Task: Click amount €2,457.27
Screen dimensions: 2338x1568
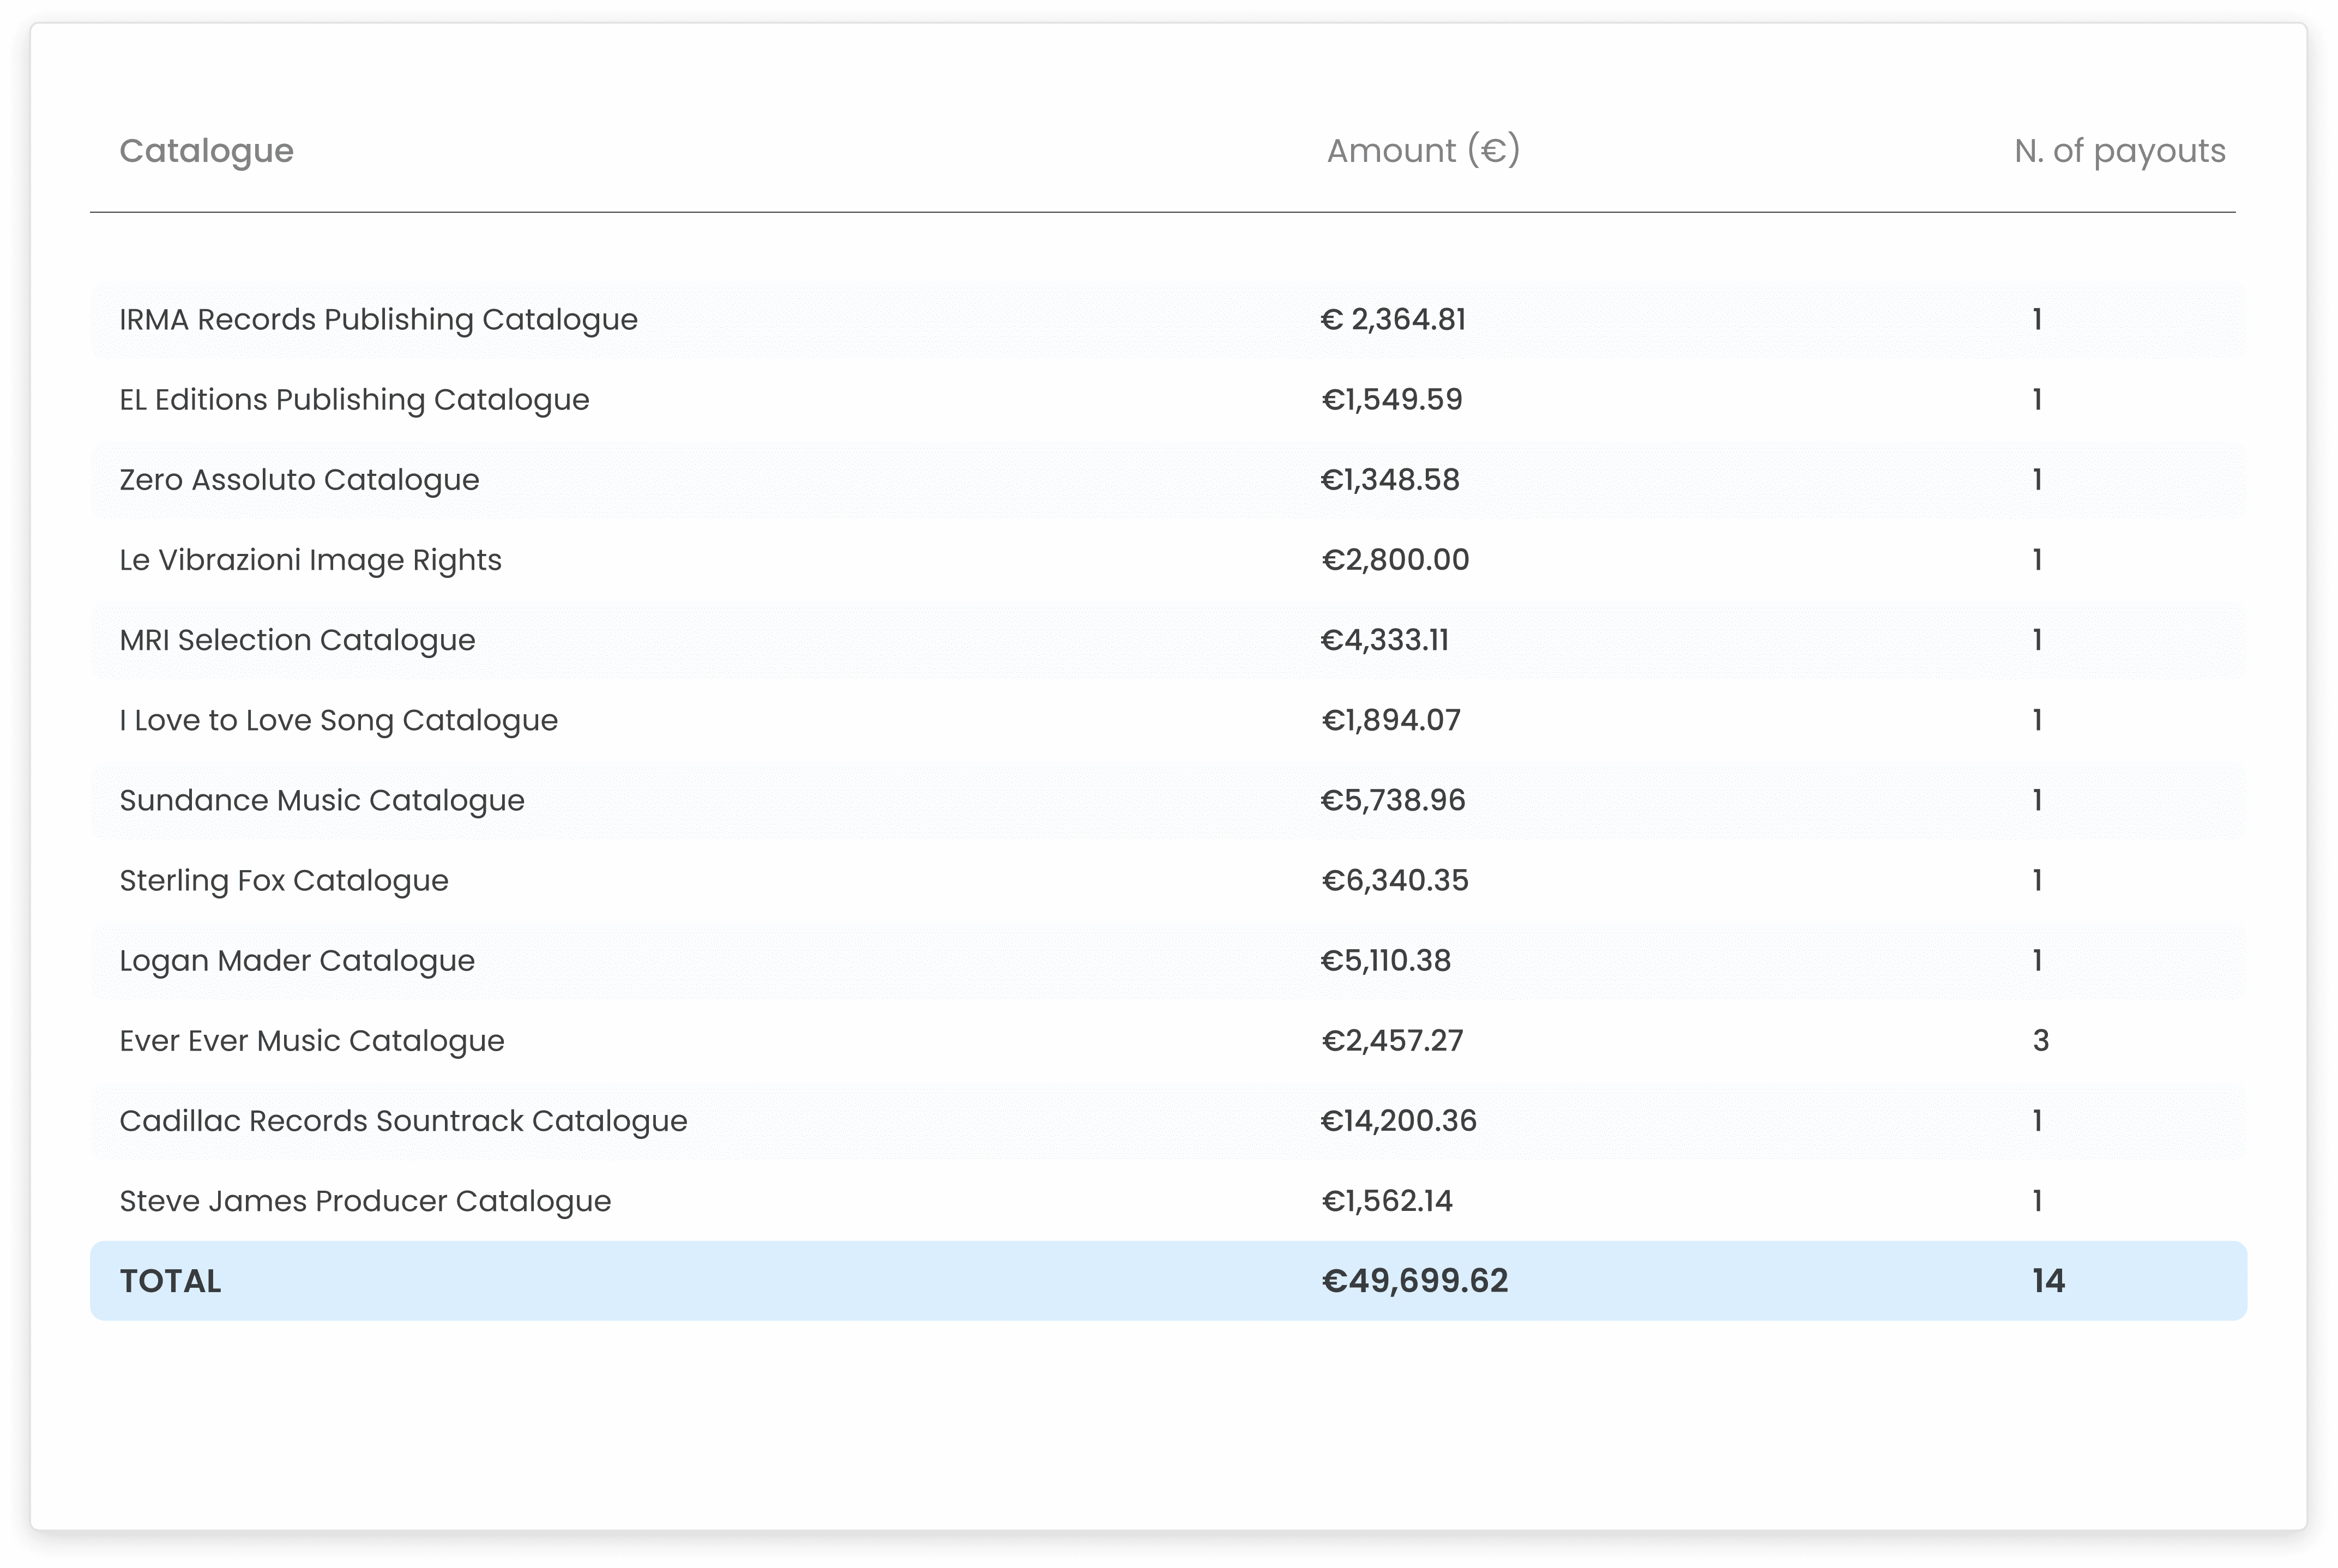Action: pos(1392,1041)
